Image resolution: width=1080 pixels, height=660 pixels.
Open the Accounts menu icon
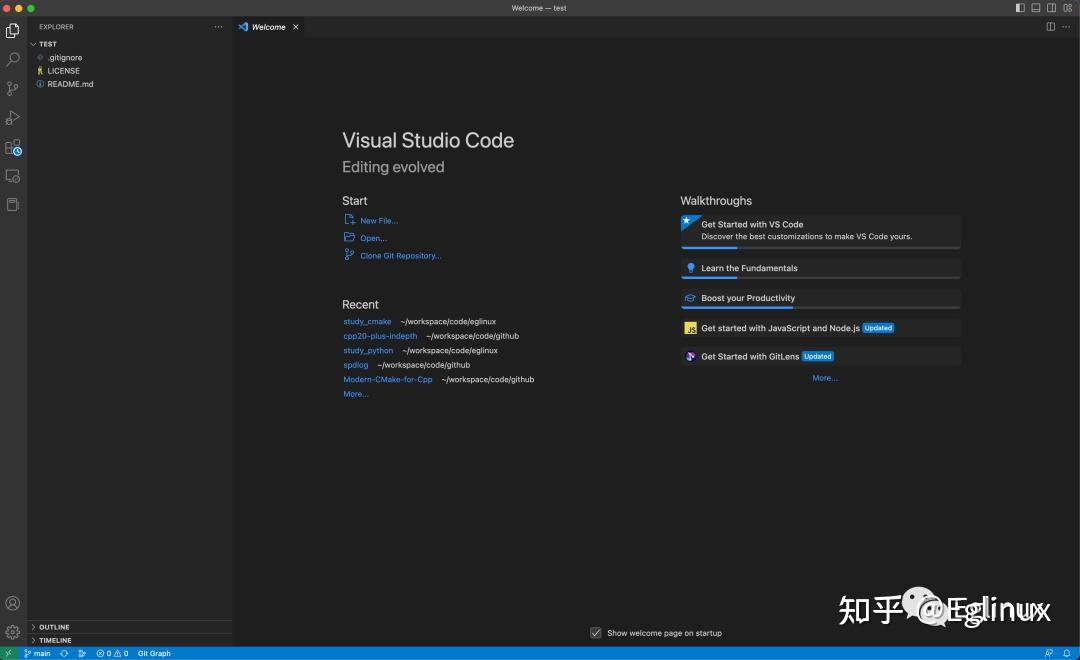[x=12, y=604]
